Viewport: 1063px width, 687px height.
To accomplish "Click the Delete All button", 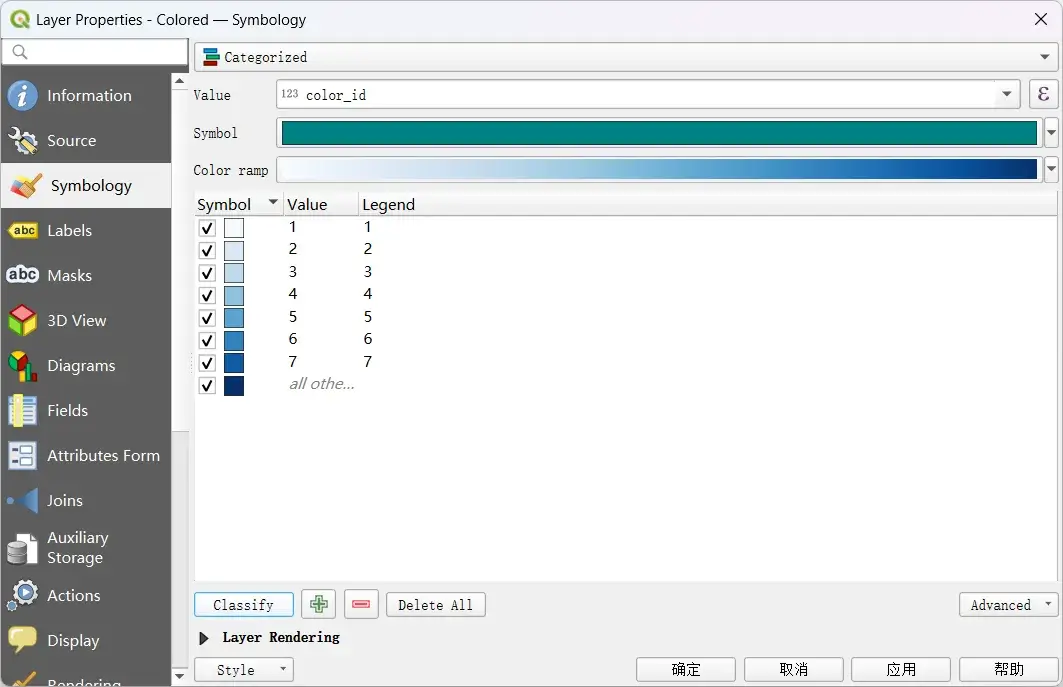I will (x=436, y=604).
